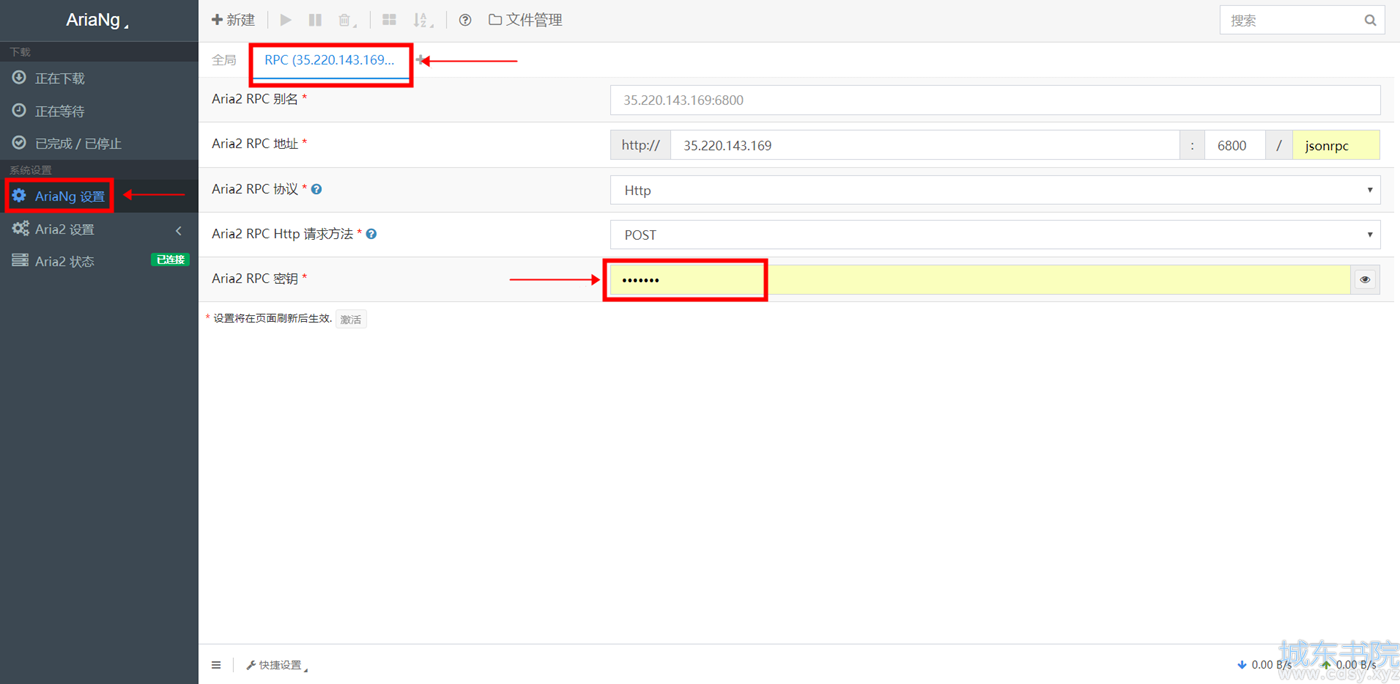The width and height of the screenshot is (1400, 684).
Task: Click the help question mark icon in toolbar
Action: 465,20
